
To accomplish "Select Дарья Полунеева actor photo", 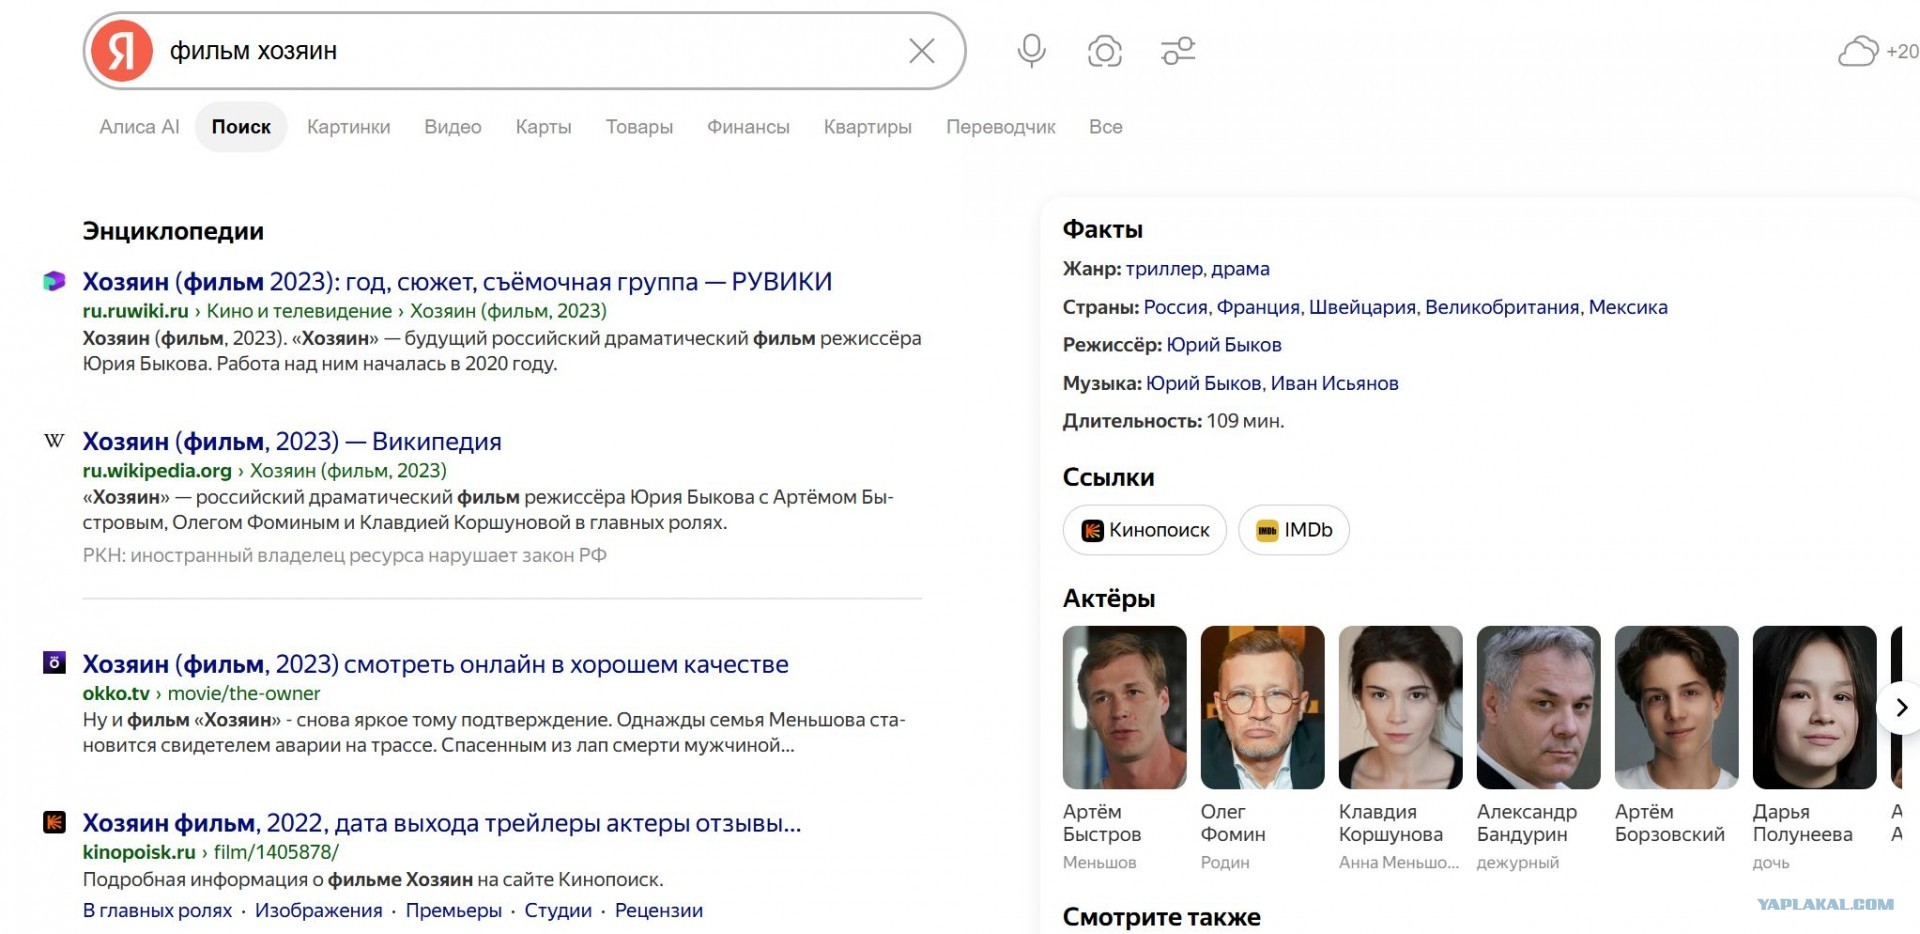I will (x=1815, y=707).
